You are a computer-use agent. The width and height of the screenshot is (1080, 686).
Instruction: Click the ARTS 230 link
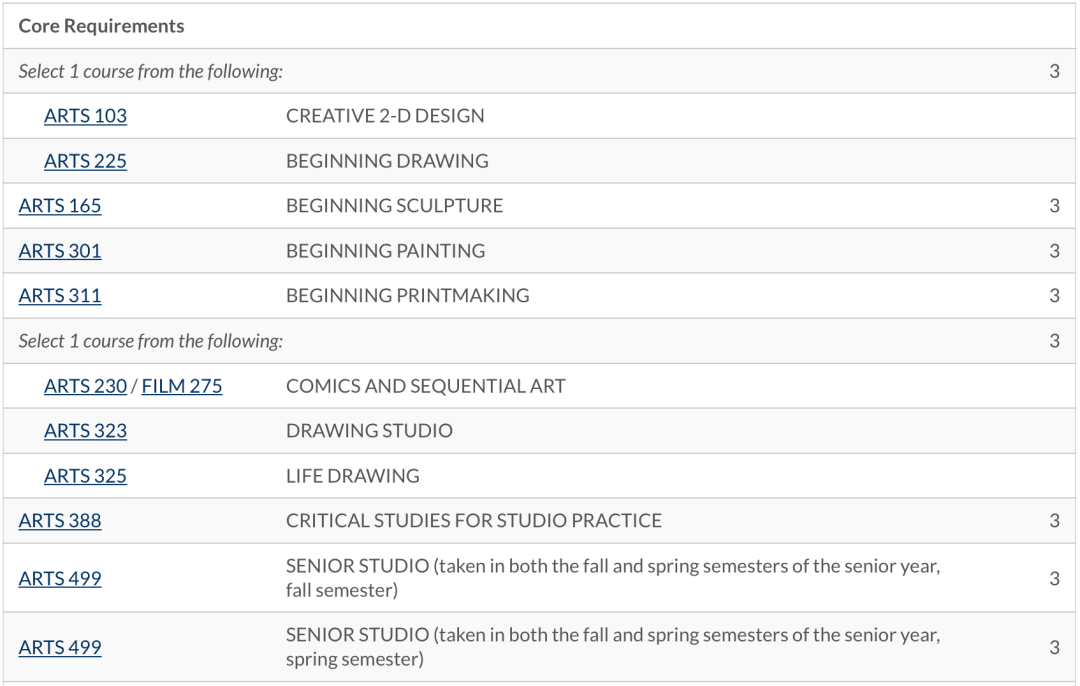coord(85,386)
